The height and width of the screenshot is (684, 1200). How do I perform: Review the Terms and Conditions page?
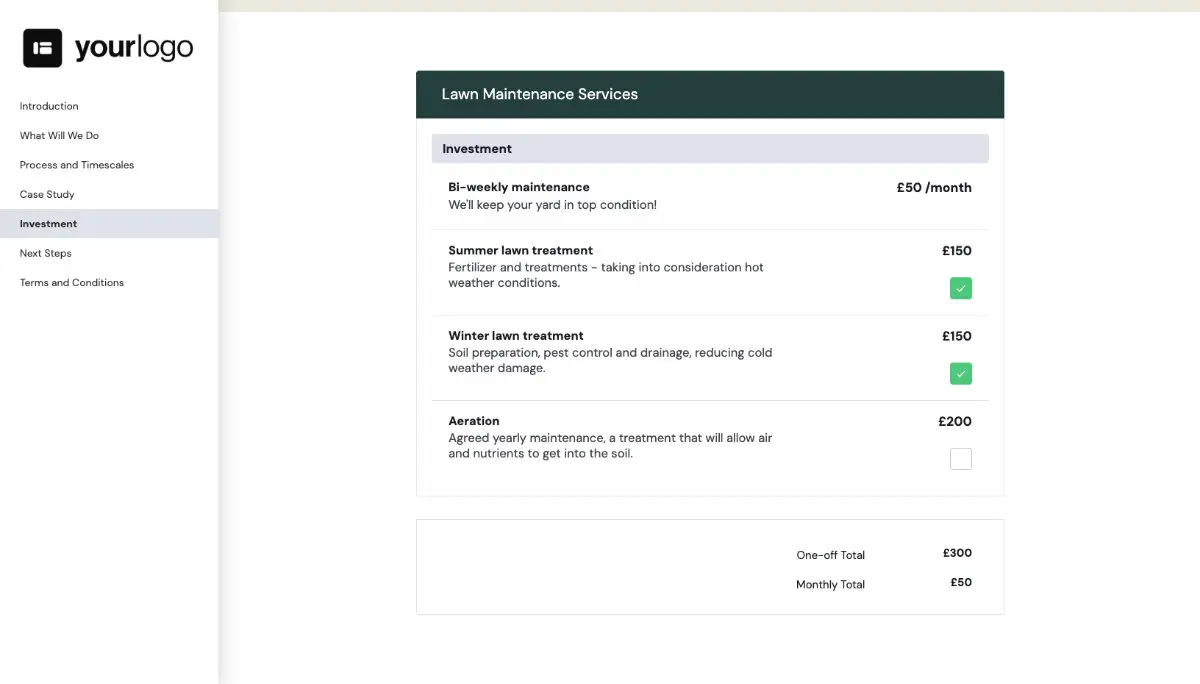[71, 282]
